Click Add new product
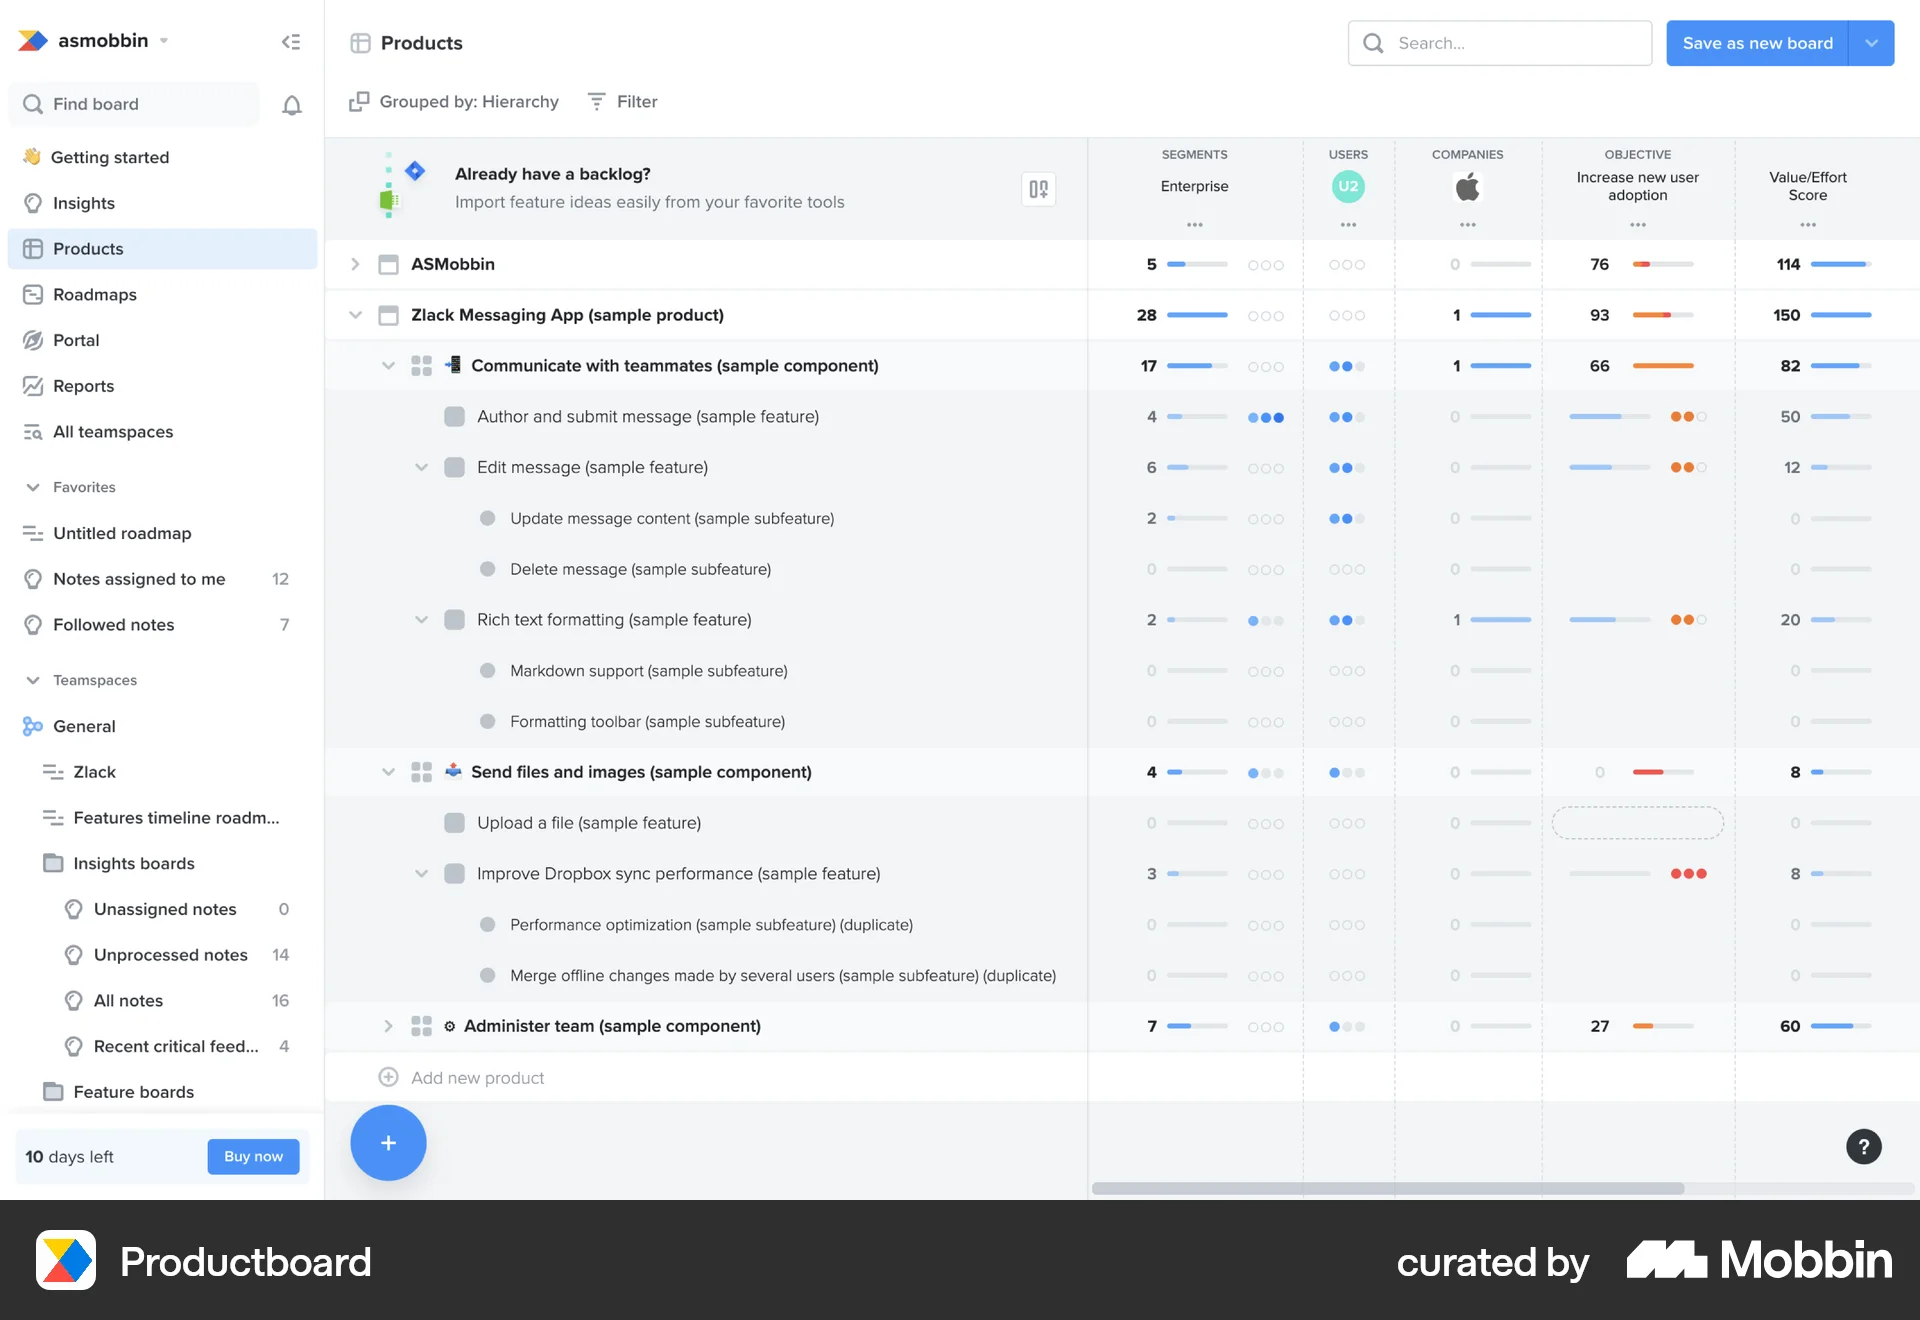The image size is (1920, 1320). tap(477, 1077)
